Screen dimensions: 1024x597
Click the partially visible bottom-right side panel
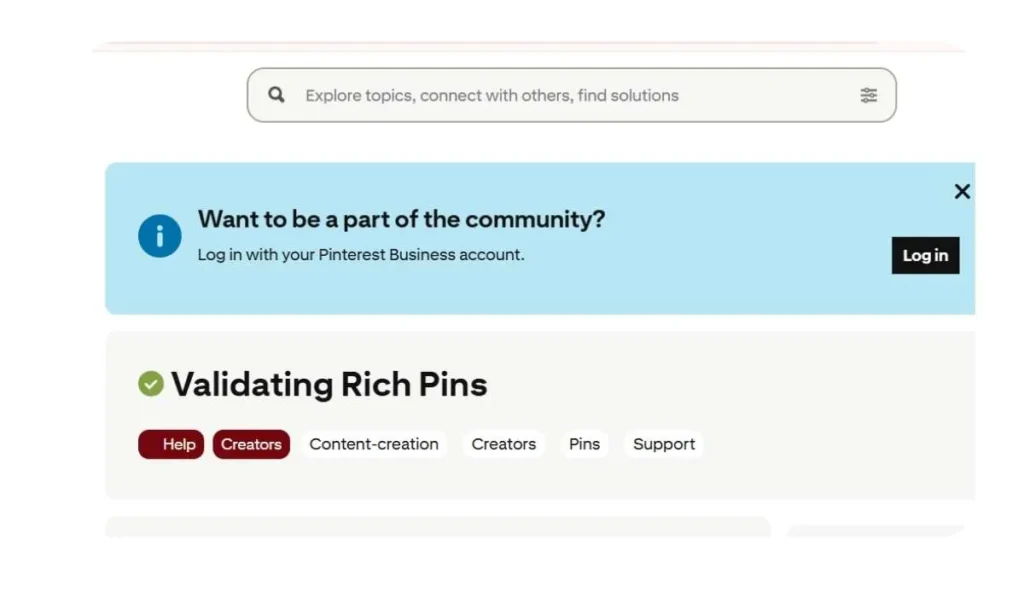coord(877,531)
